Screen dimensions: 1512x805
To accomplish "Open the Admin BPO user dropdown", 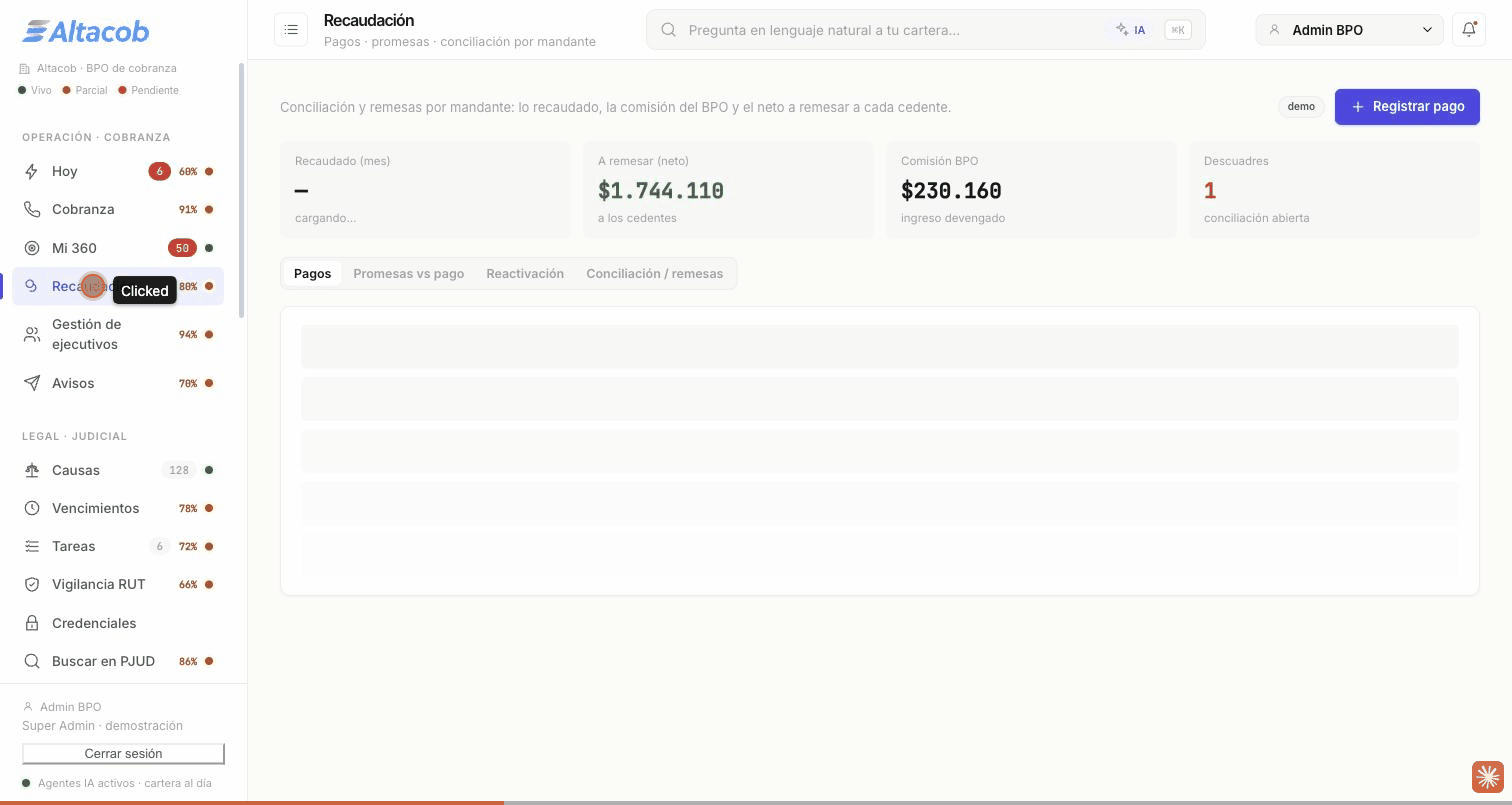I will coord(1349,30).
